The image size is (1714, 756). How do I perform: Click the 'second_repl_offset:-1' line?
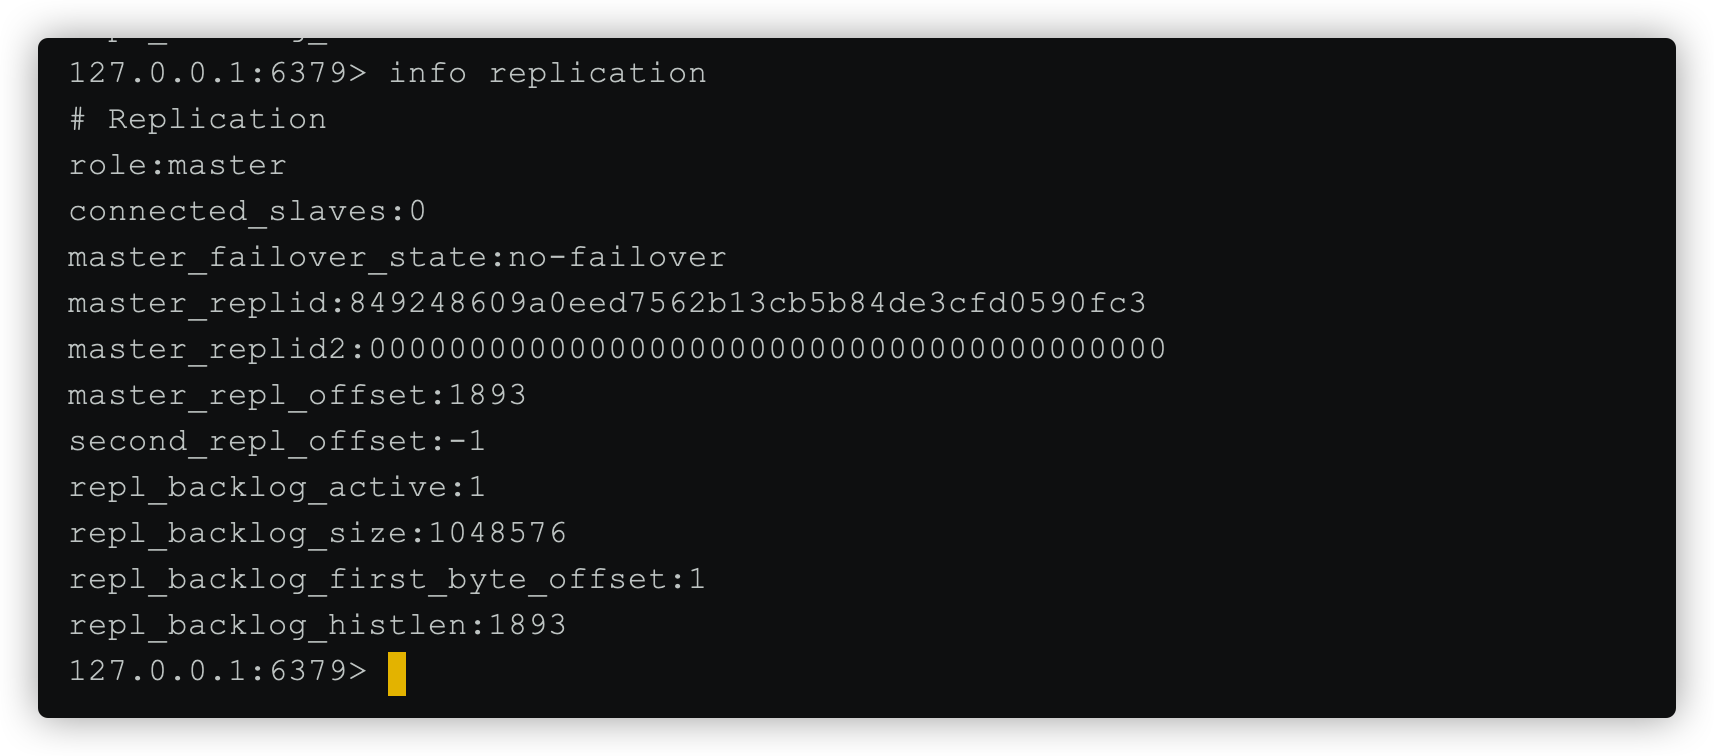point(277,441)
